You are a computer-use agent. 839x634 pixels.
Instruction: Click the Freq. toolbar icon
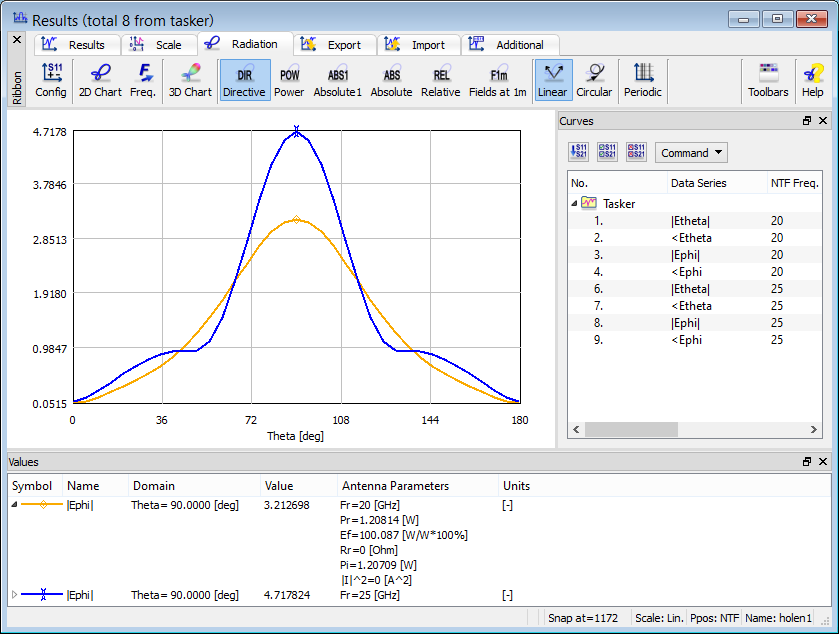pyautogui.click(x=143, y=80)
